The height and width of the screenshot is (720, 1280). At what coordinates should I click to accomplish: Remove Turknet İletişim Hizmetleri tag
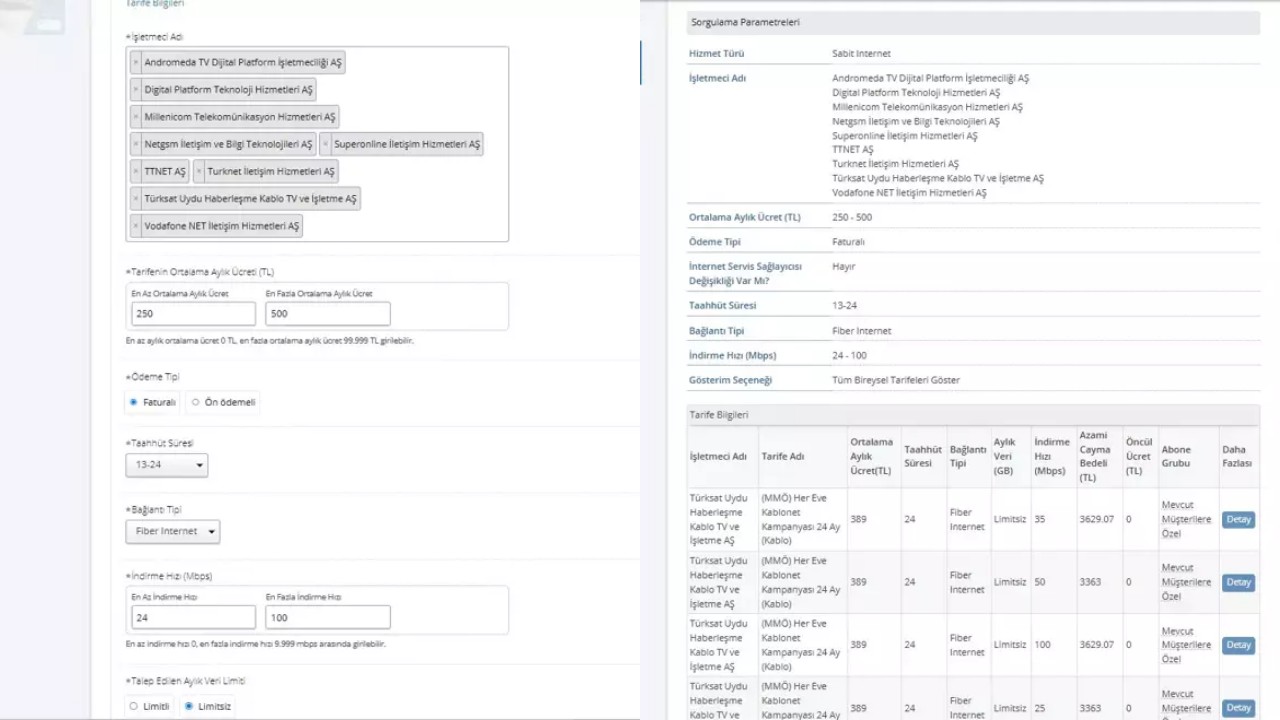(x=200, y=171)
